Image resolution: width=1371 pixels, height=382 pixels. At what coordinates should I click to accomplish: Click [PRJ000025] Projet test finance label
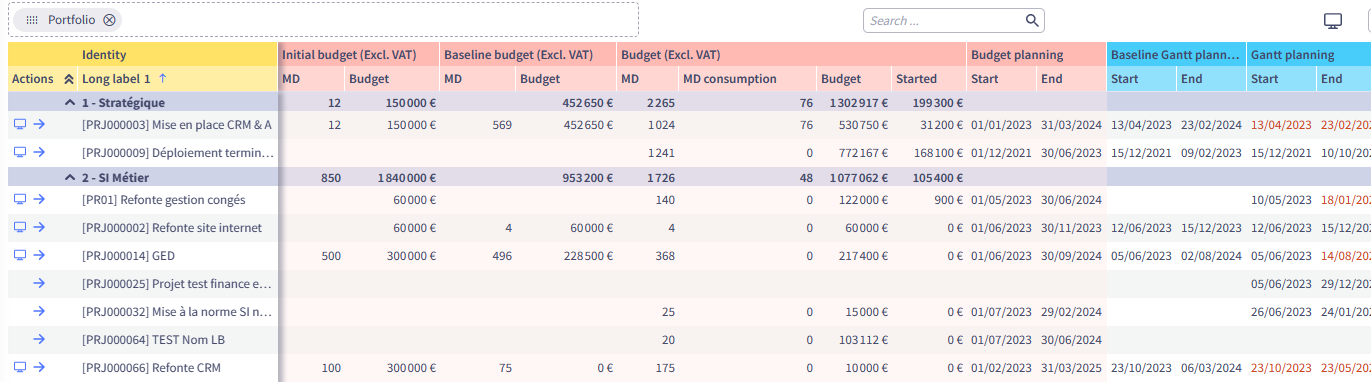[177, 283]
